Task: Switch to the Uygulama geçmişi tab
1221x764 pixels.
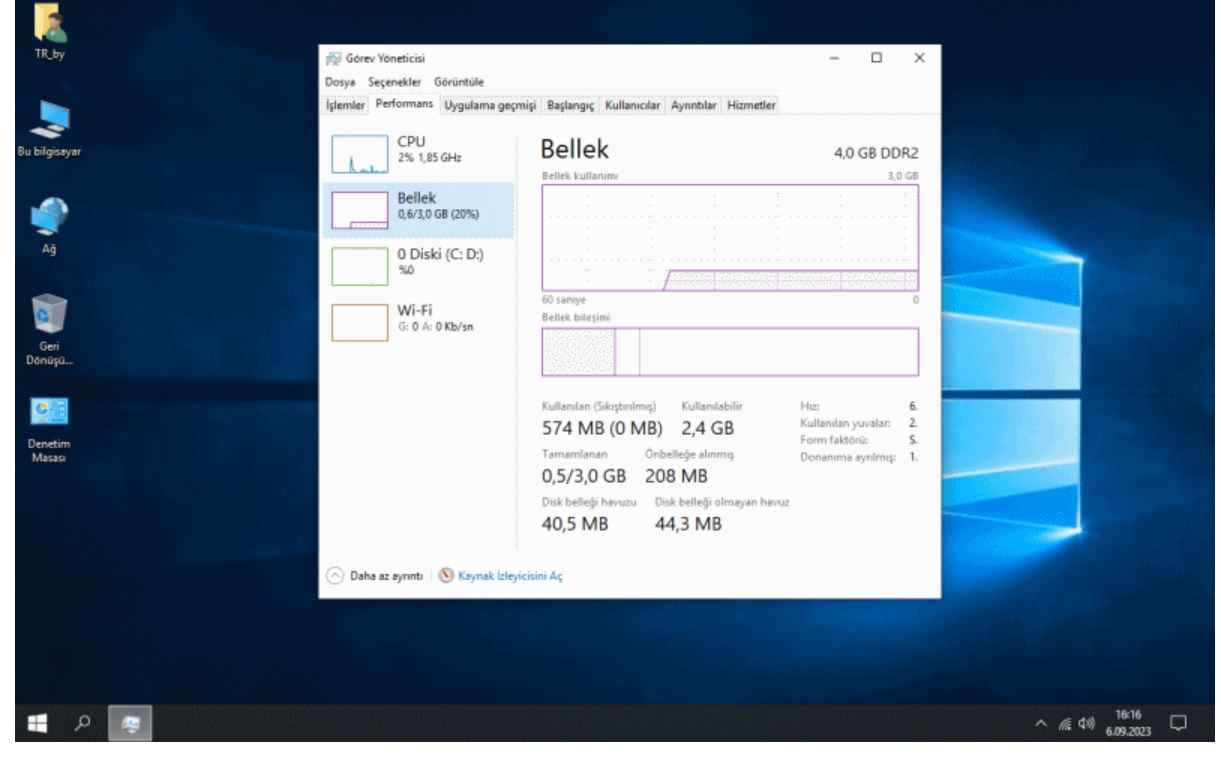Action: pyautogui.click(x=491, y=105)
